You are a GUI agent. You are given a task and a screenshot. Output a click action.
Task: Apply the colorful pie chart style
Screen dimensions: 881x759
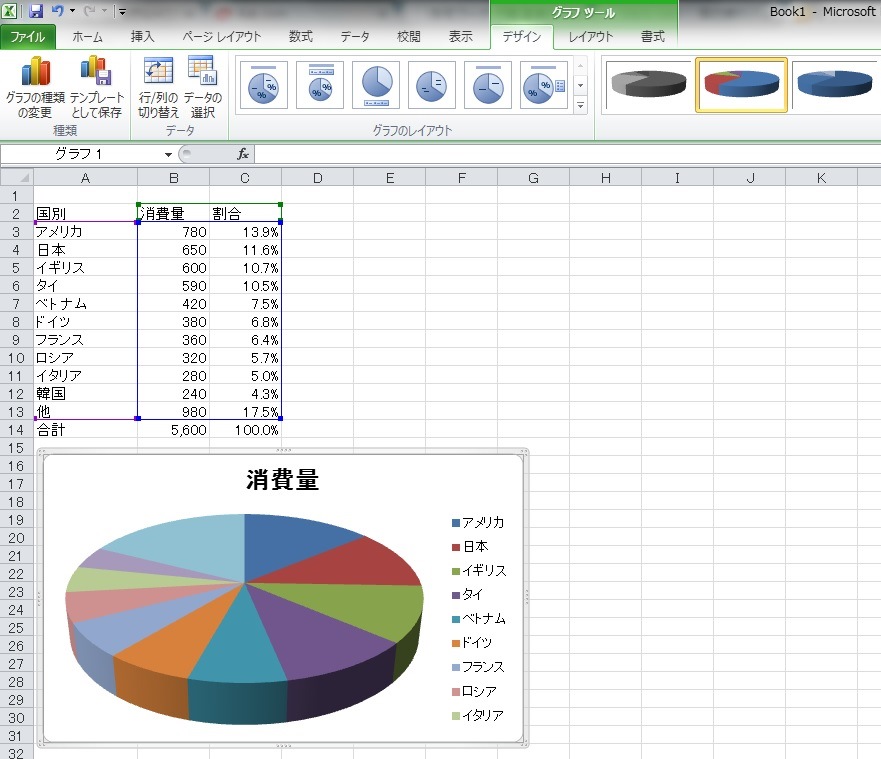point(741,85)
